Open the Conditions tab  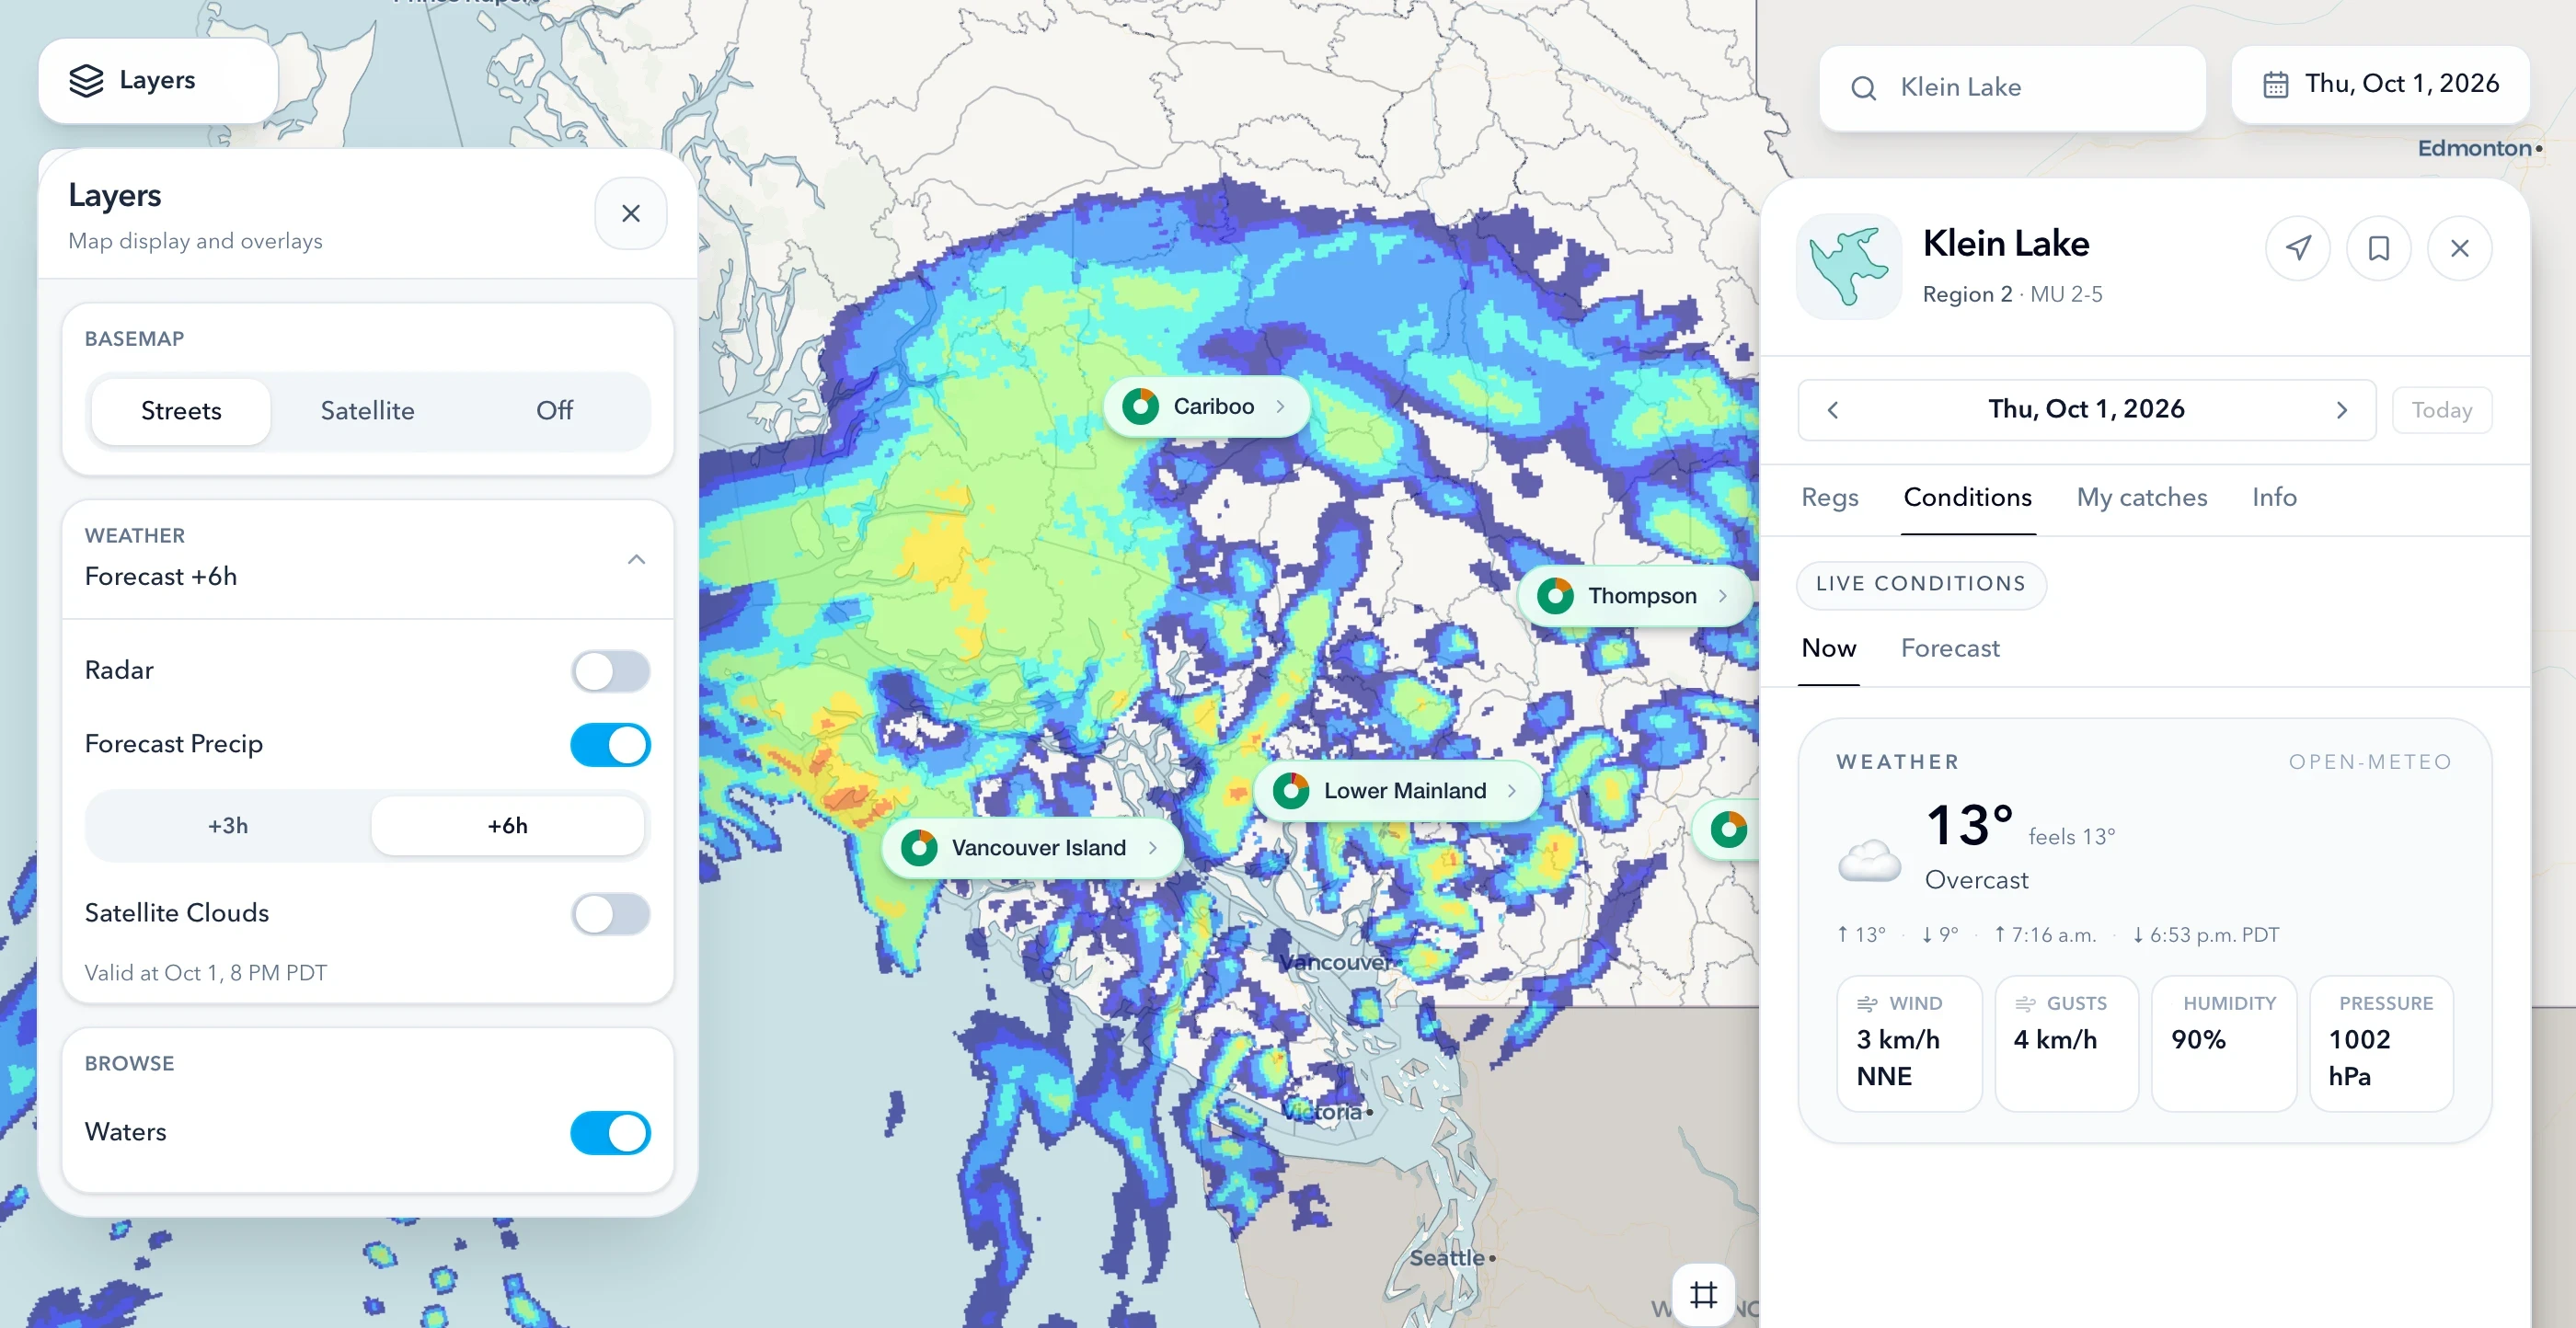pos(1967,497)
